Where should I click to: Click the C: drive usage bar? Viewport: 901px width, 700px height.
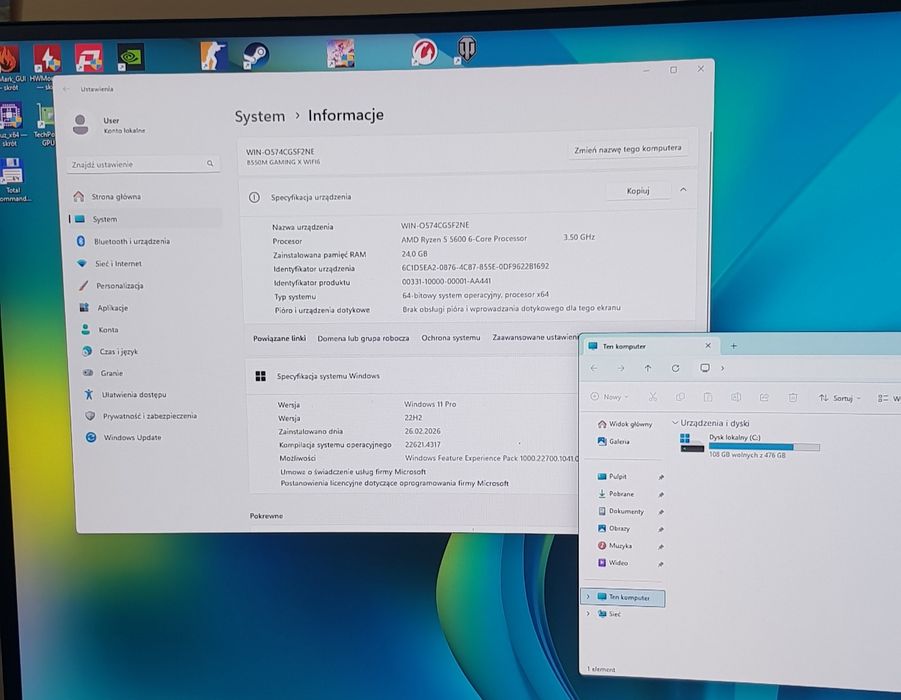764,447
